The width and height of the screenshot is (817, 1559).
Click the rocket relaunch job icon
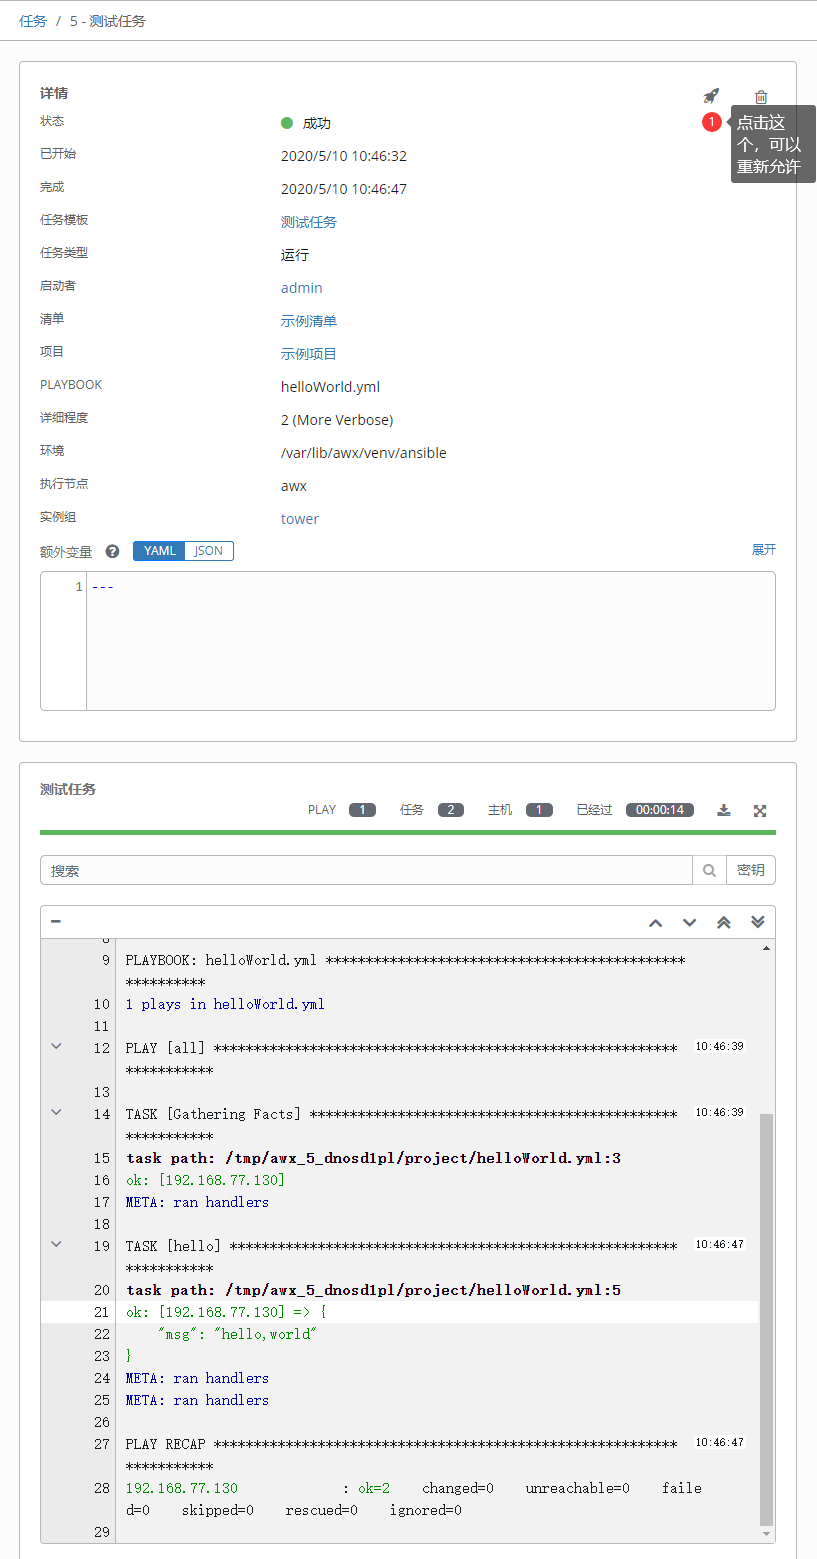pos(711,96)
